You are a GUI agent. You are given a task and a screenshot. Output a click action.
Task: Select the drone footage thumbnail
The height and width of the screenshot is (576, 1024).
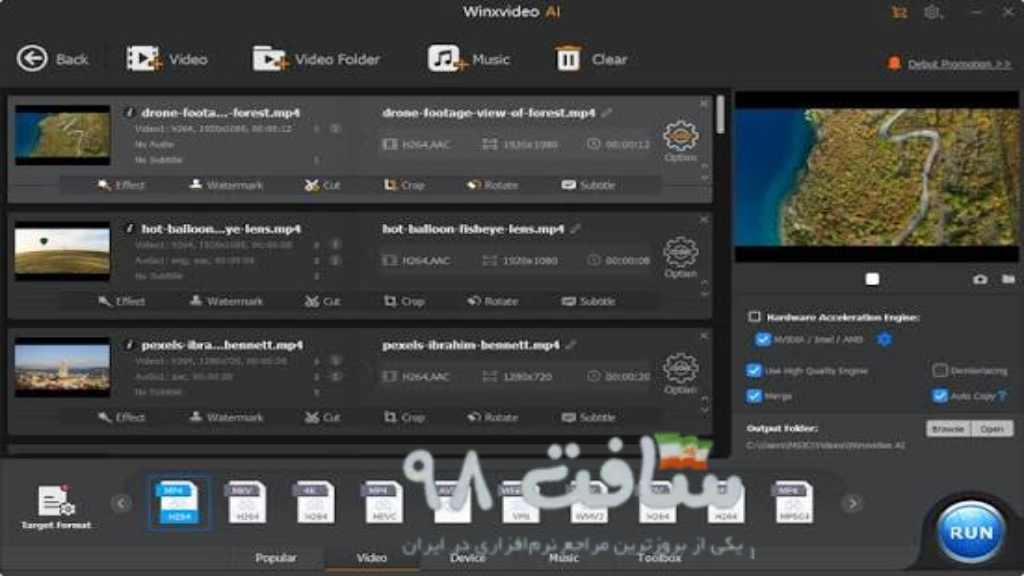tap(63, 135)
